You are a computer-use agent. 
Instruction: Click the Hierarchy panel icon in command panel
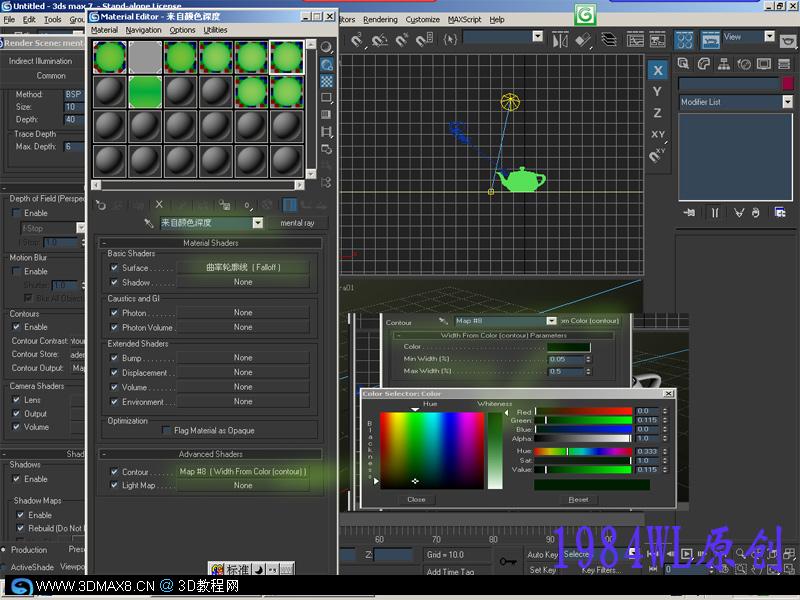click(724, 63)
